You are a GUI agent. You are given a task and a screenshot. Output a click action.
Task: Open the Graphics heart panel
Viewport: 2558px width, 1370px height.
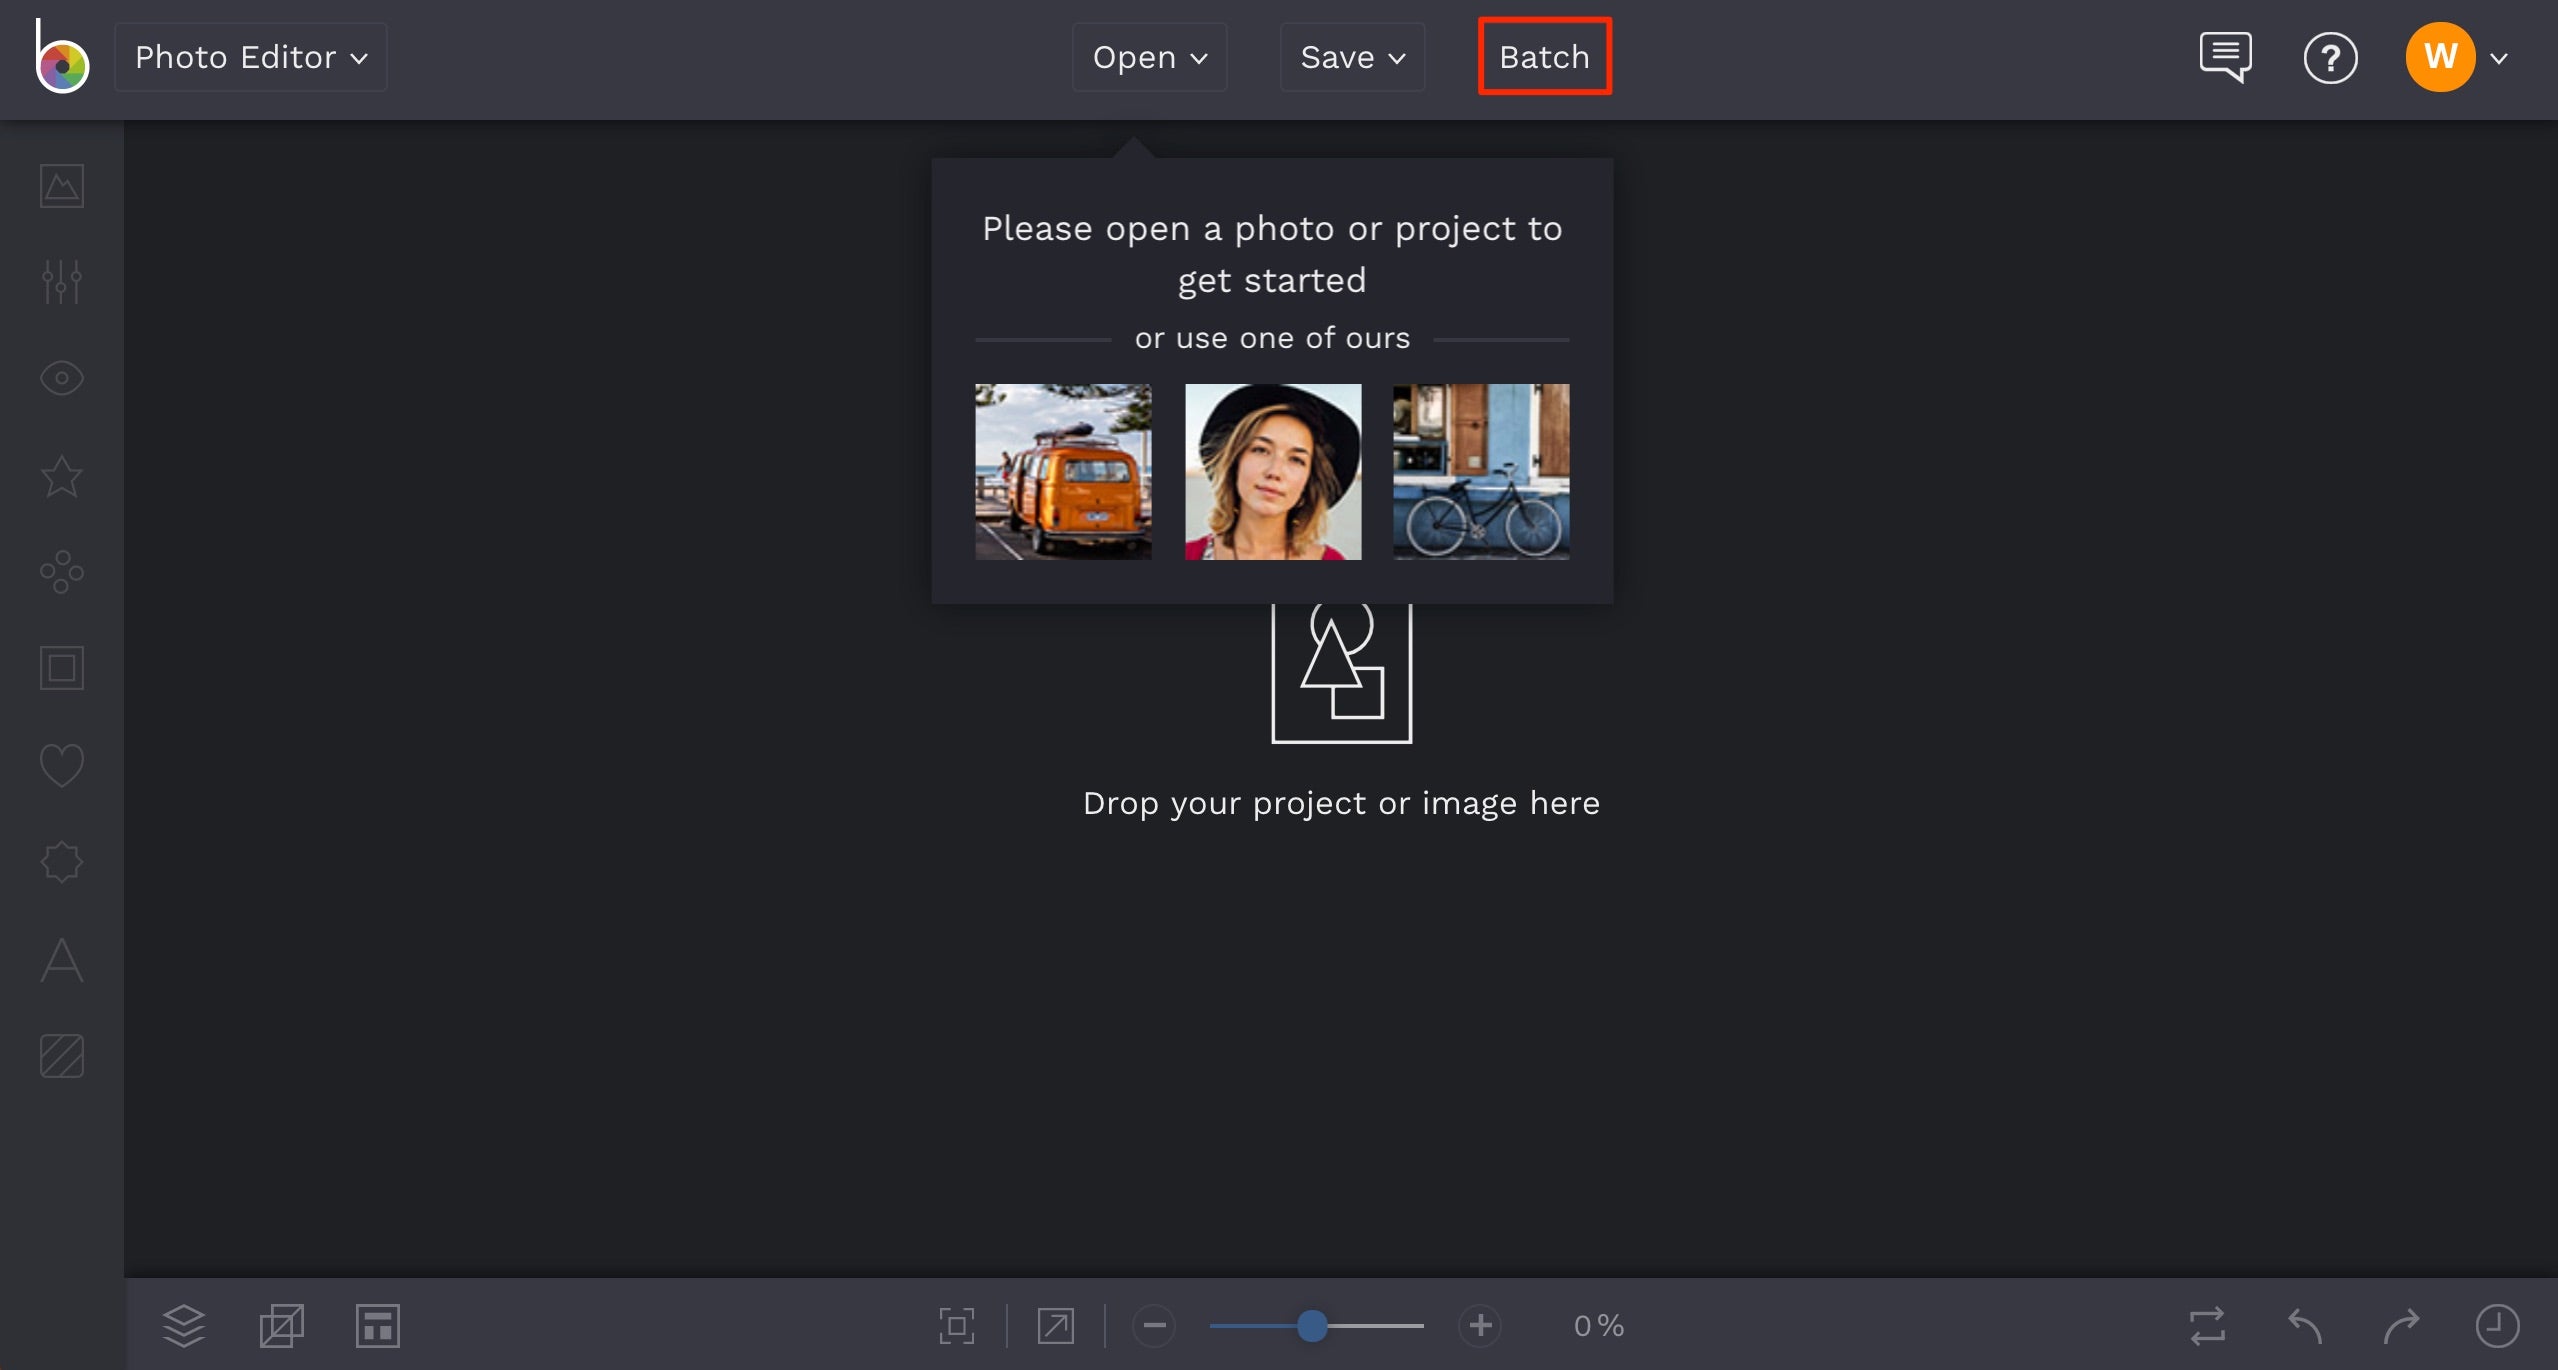(60, 765)
